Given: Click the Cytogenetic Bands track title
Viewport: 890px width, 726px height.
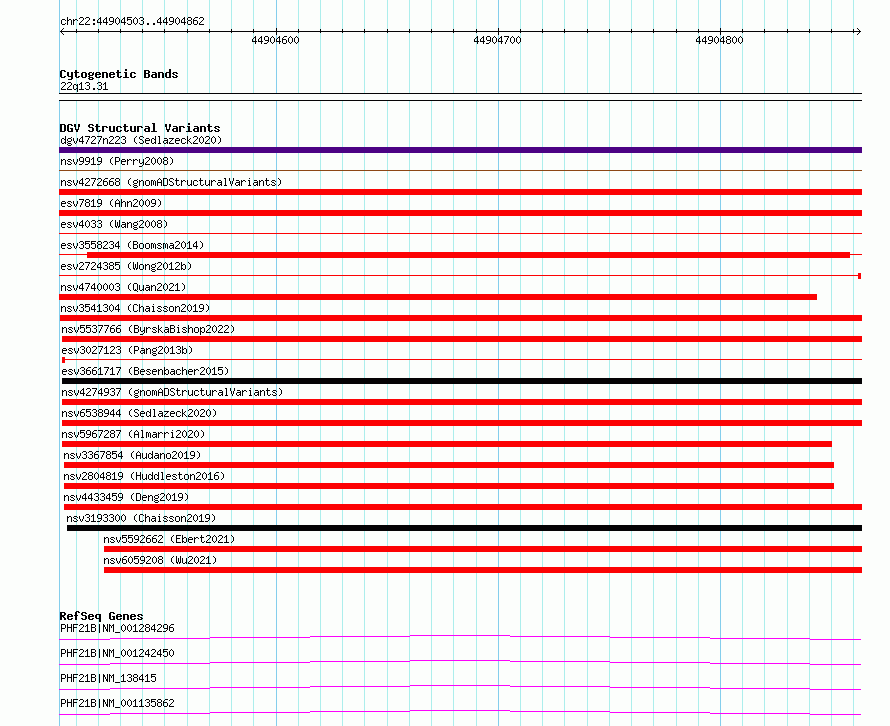Looking at the screenshot, I should [119, 74].
